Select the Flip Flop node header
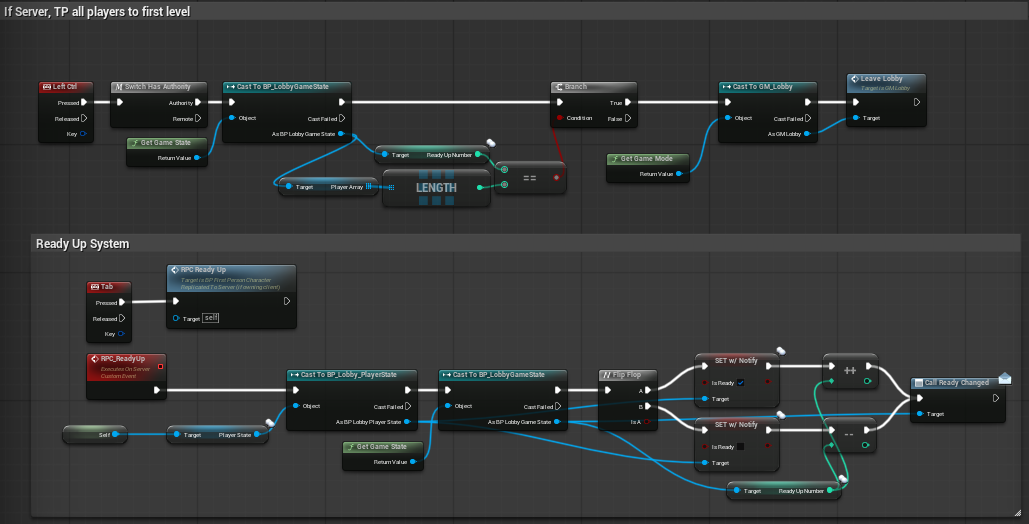 pos(629,374)
